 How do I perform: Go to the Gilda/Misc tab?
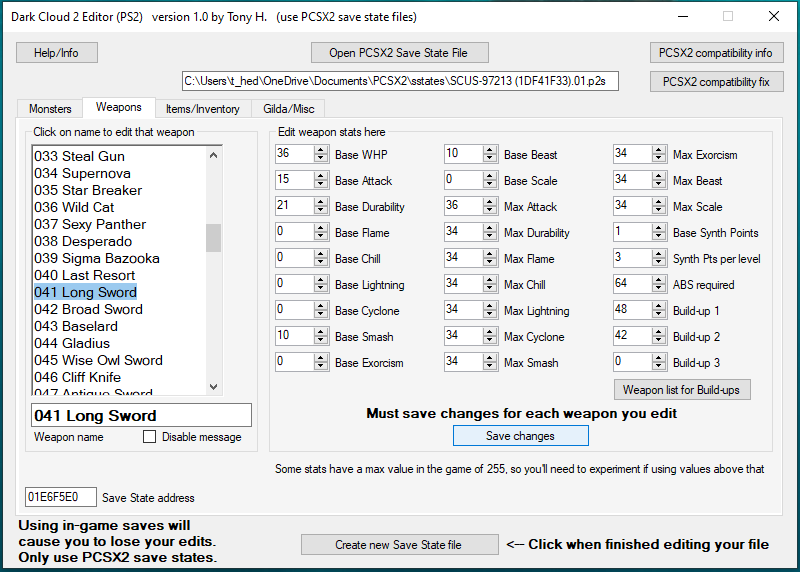point(289,109)
